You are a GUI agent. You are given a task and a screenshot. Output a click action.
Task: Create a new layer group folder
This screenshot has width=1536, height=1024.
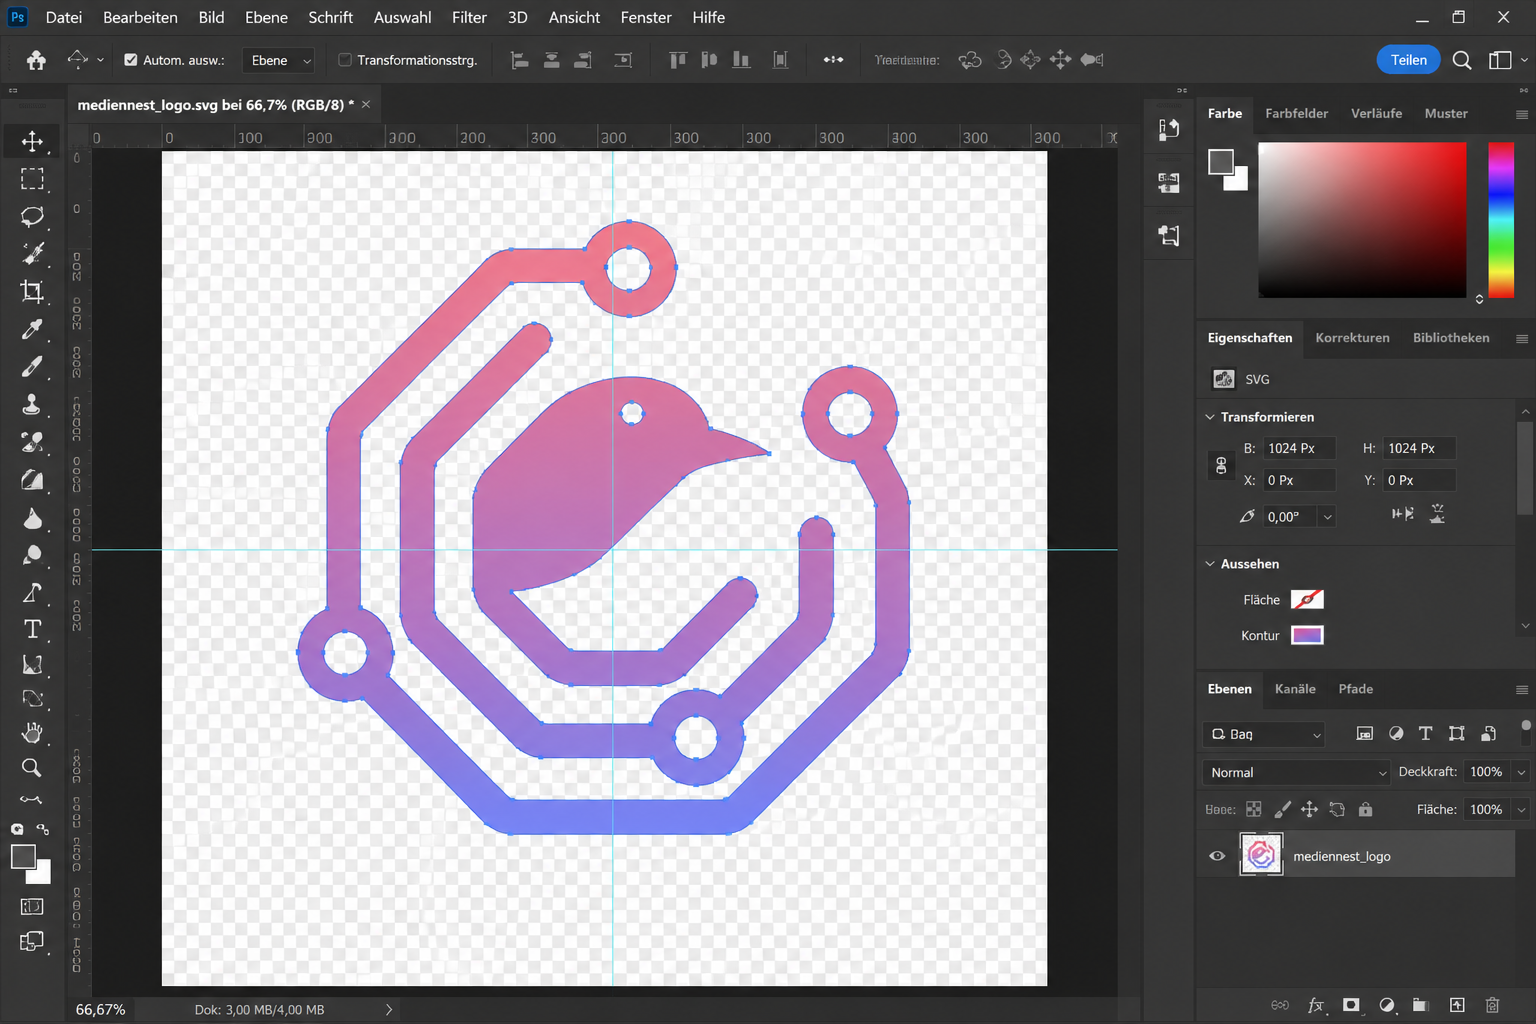pyautogui.click(x=1420, y=1005)
